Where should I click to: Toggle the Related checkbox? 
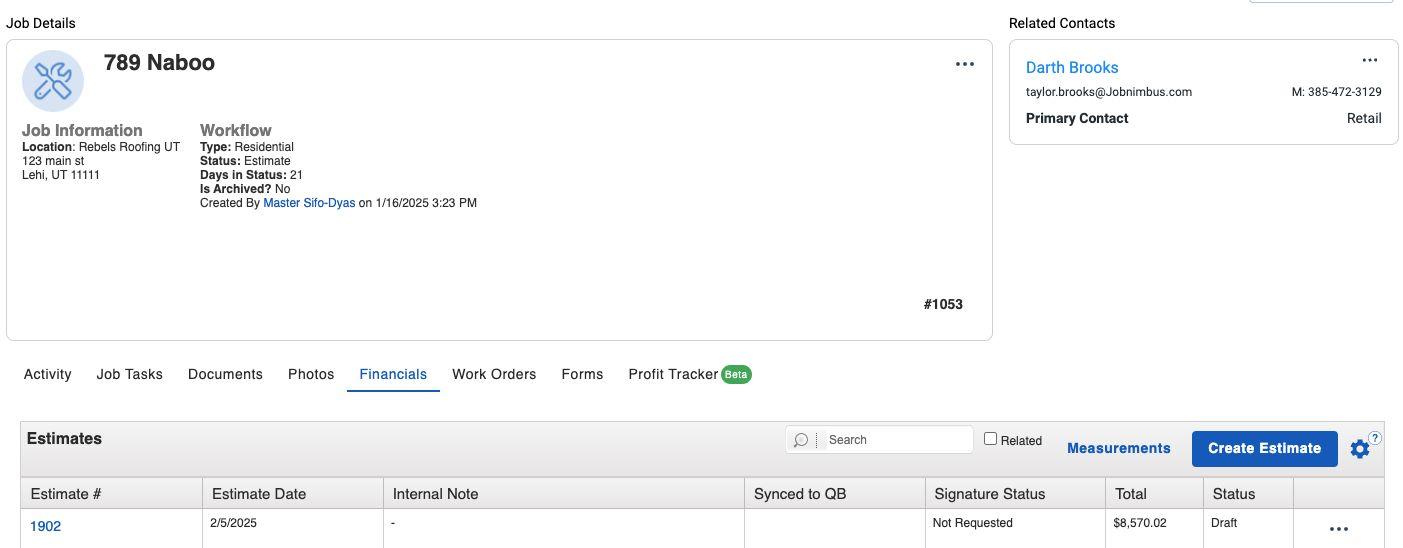pyautogui.click(x=990, y=439)
